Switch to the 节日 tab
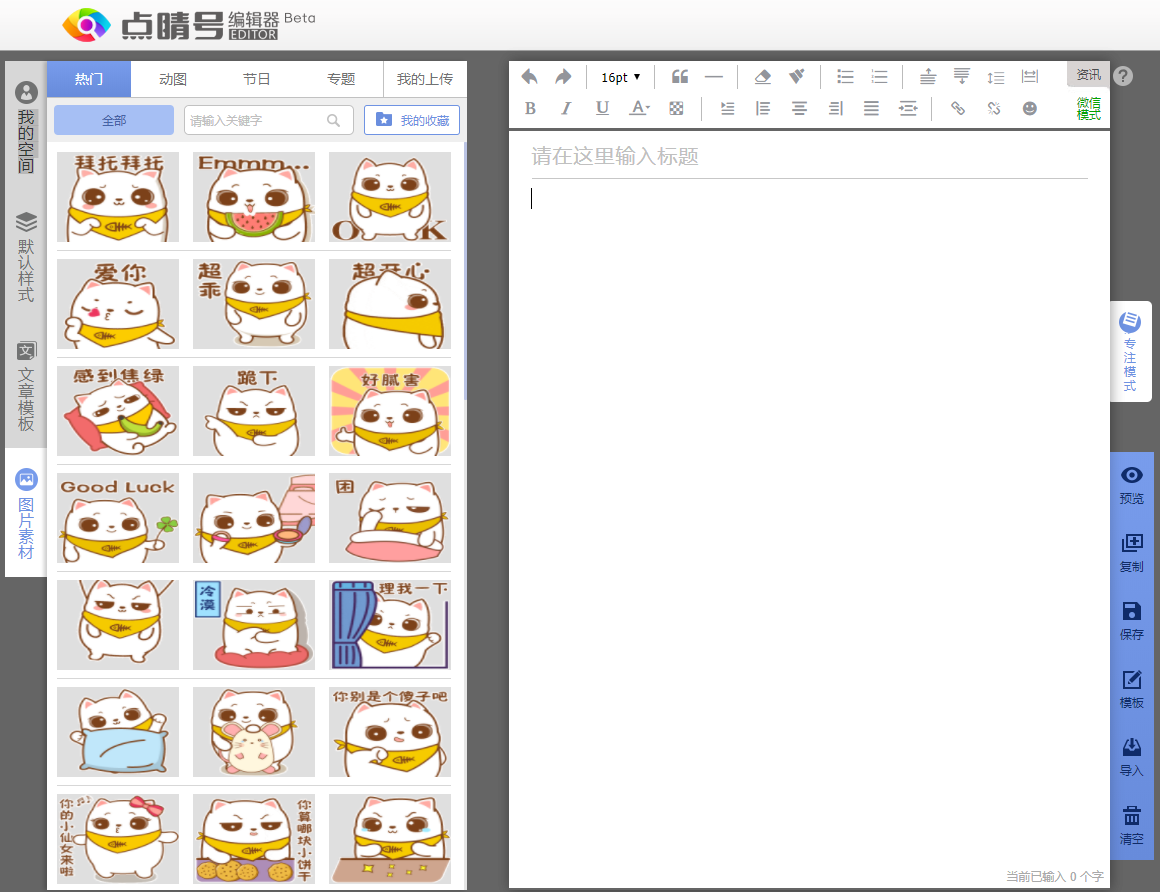Screen dimensions: 1160x892 (257, 79)
